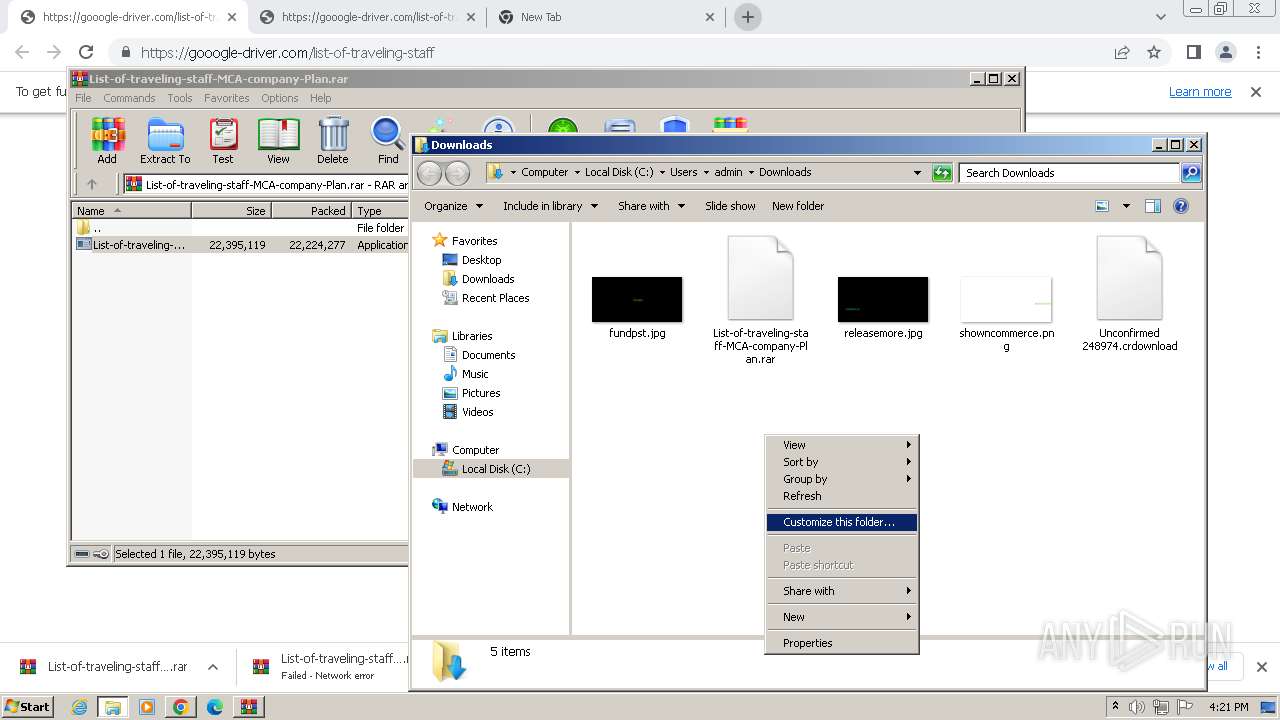
Task: Open the Start menu
Action: coord(28,707)
